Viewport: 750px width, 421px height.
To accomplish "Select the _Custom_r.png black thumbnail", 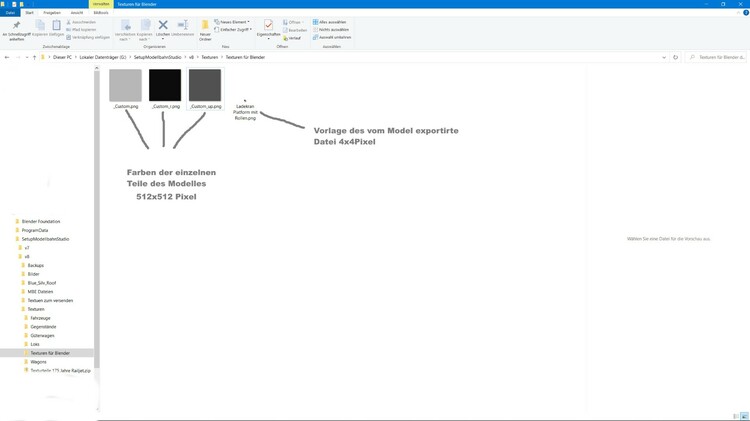I will coord(165,86).
